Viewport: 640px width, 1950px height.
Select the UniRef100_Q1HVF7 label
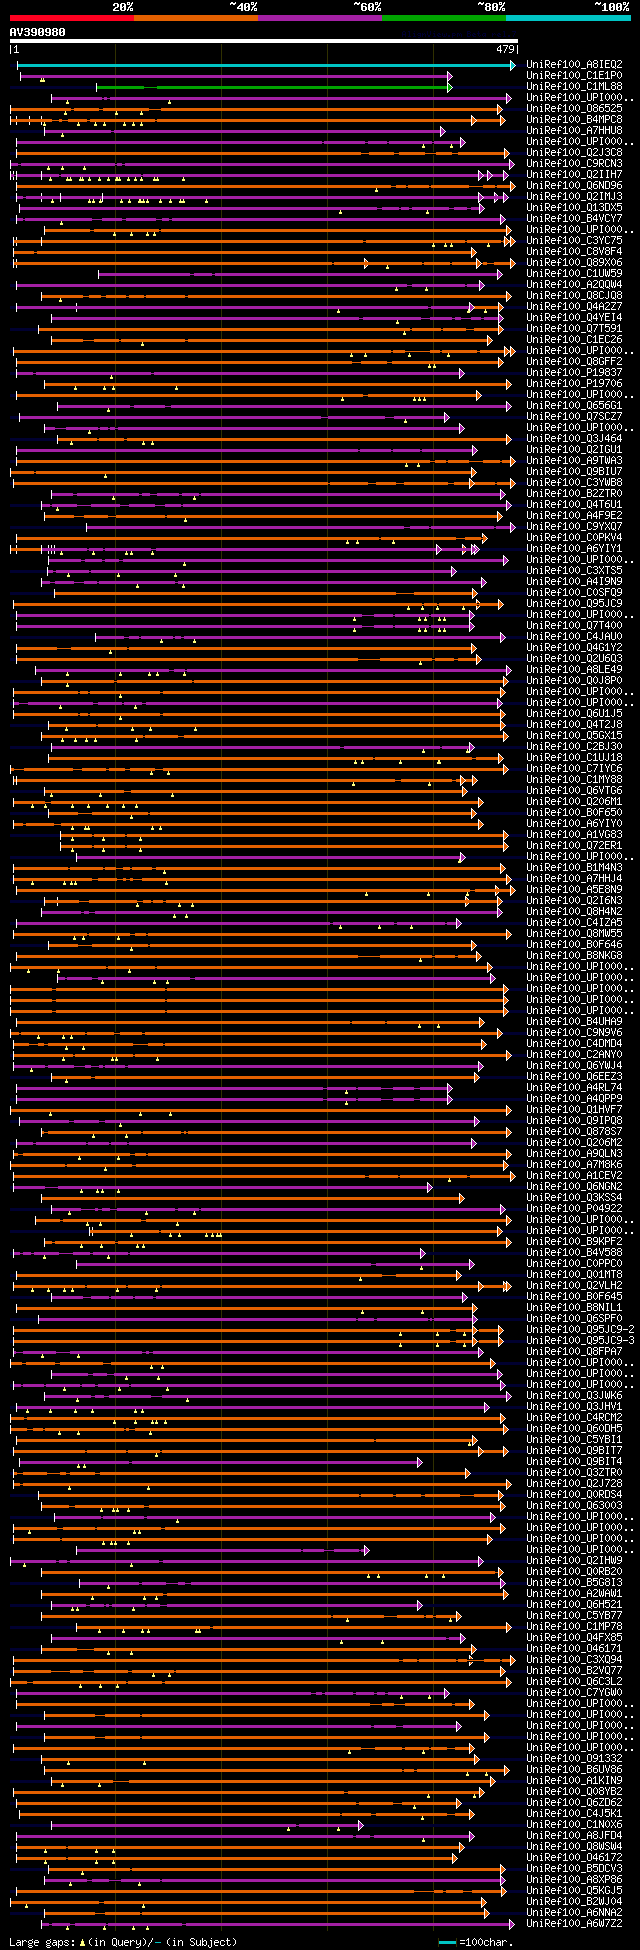[574, 1109]
